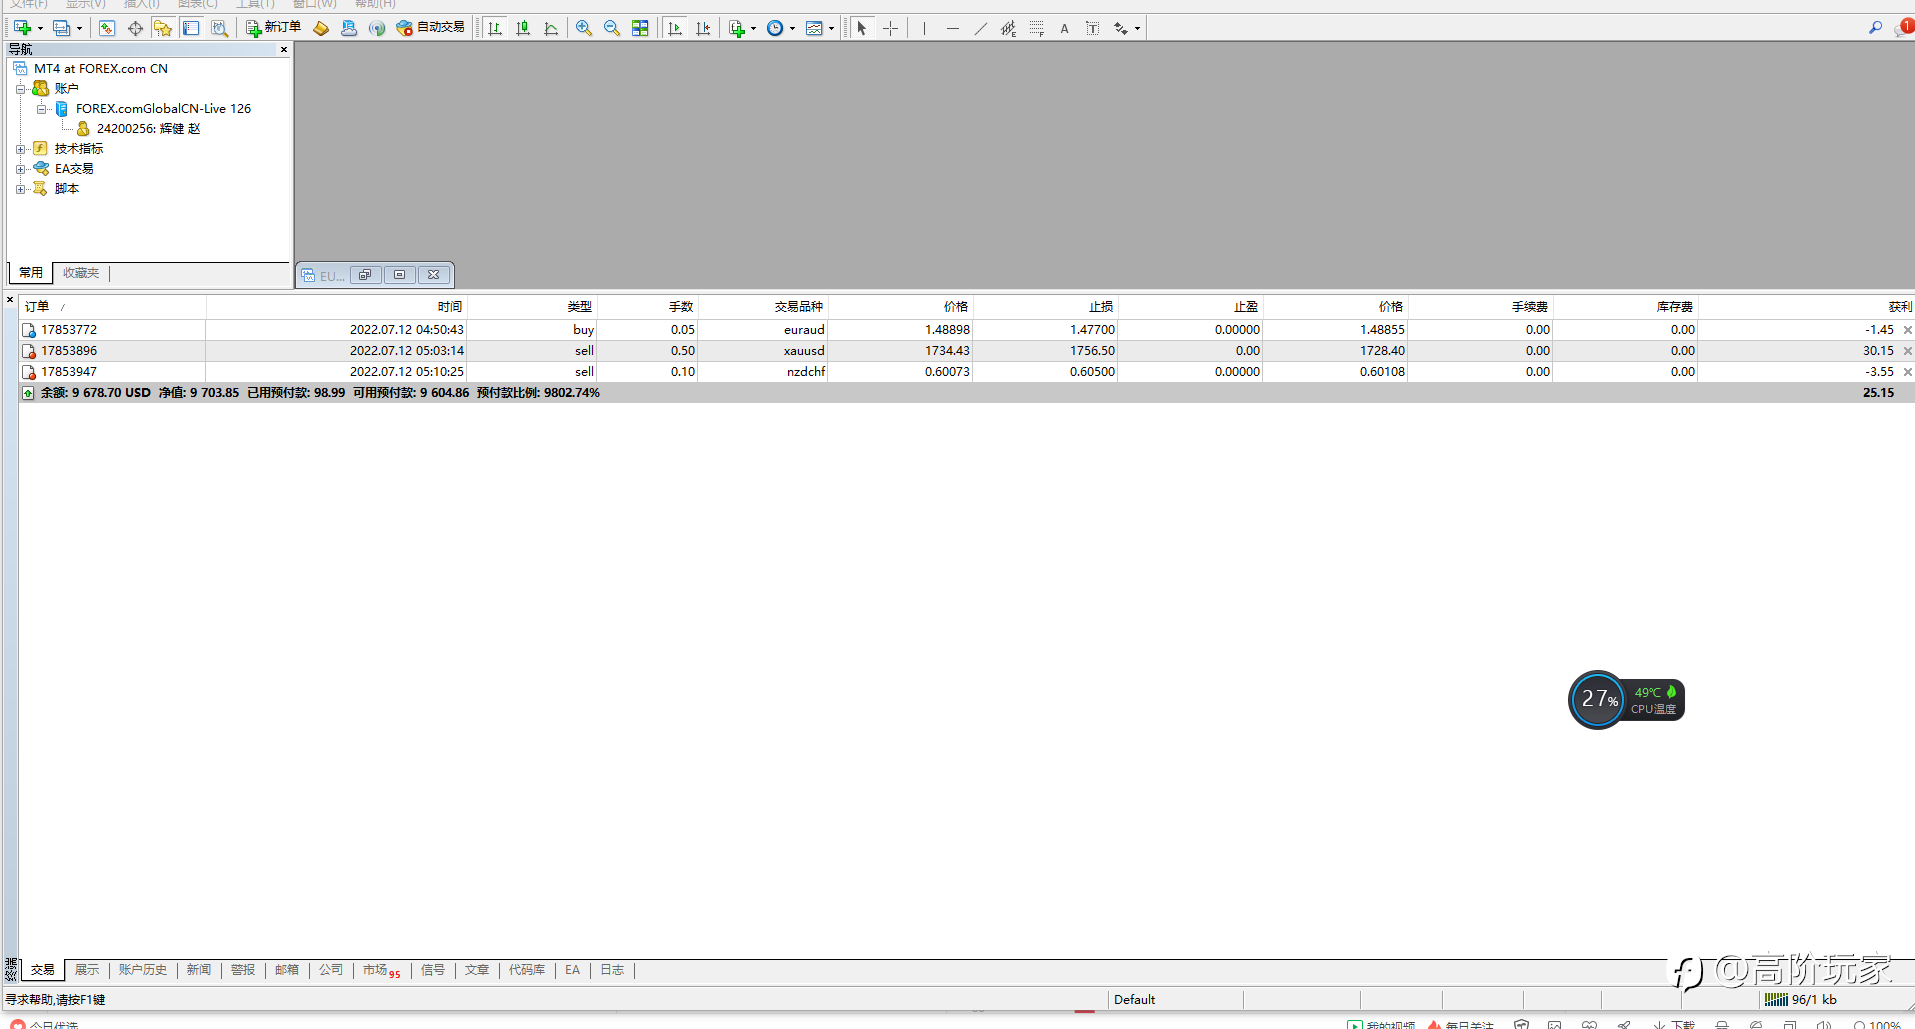Toggle the Navigator panel star-folder icon
The image size is (1915, 1029).
(x=163, y=28)
